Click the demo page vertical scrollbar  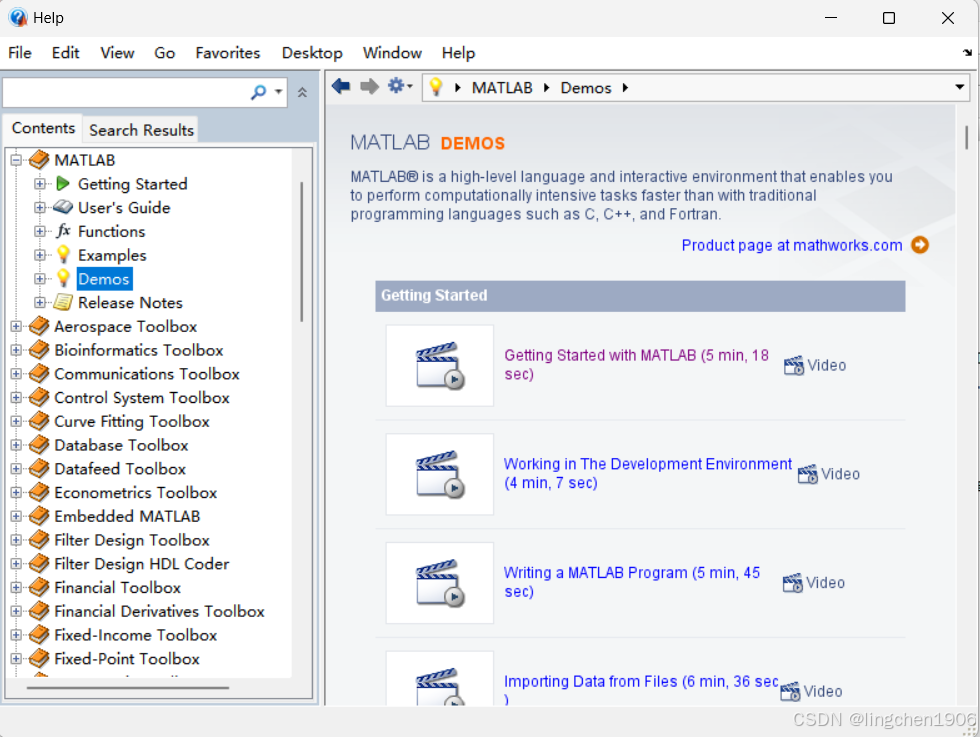[x=966, y=138]
